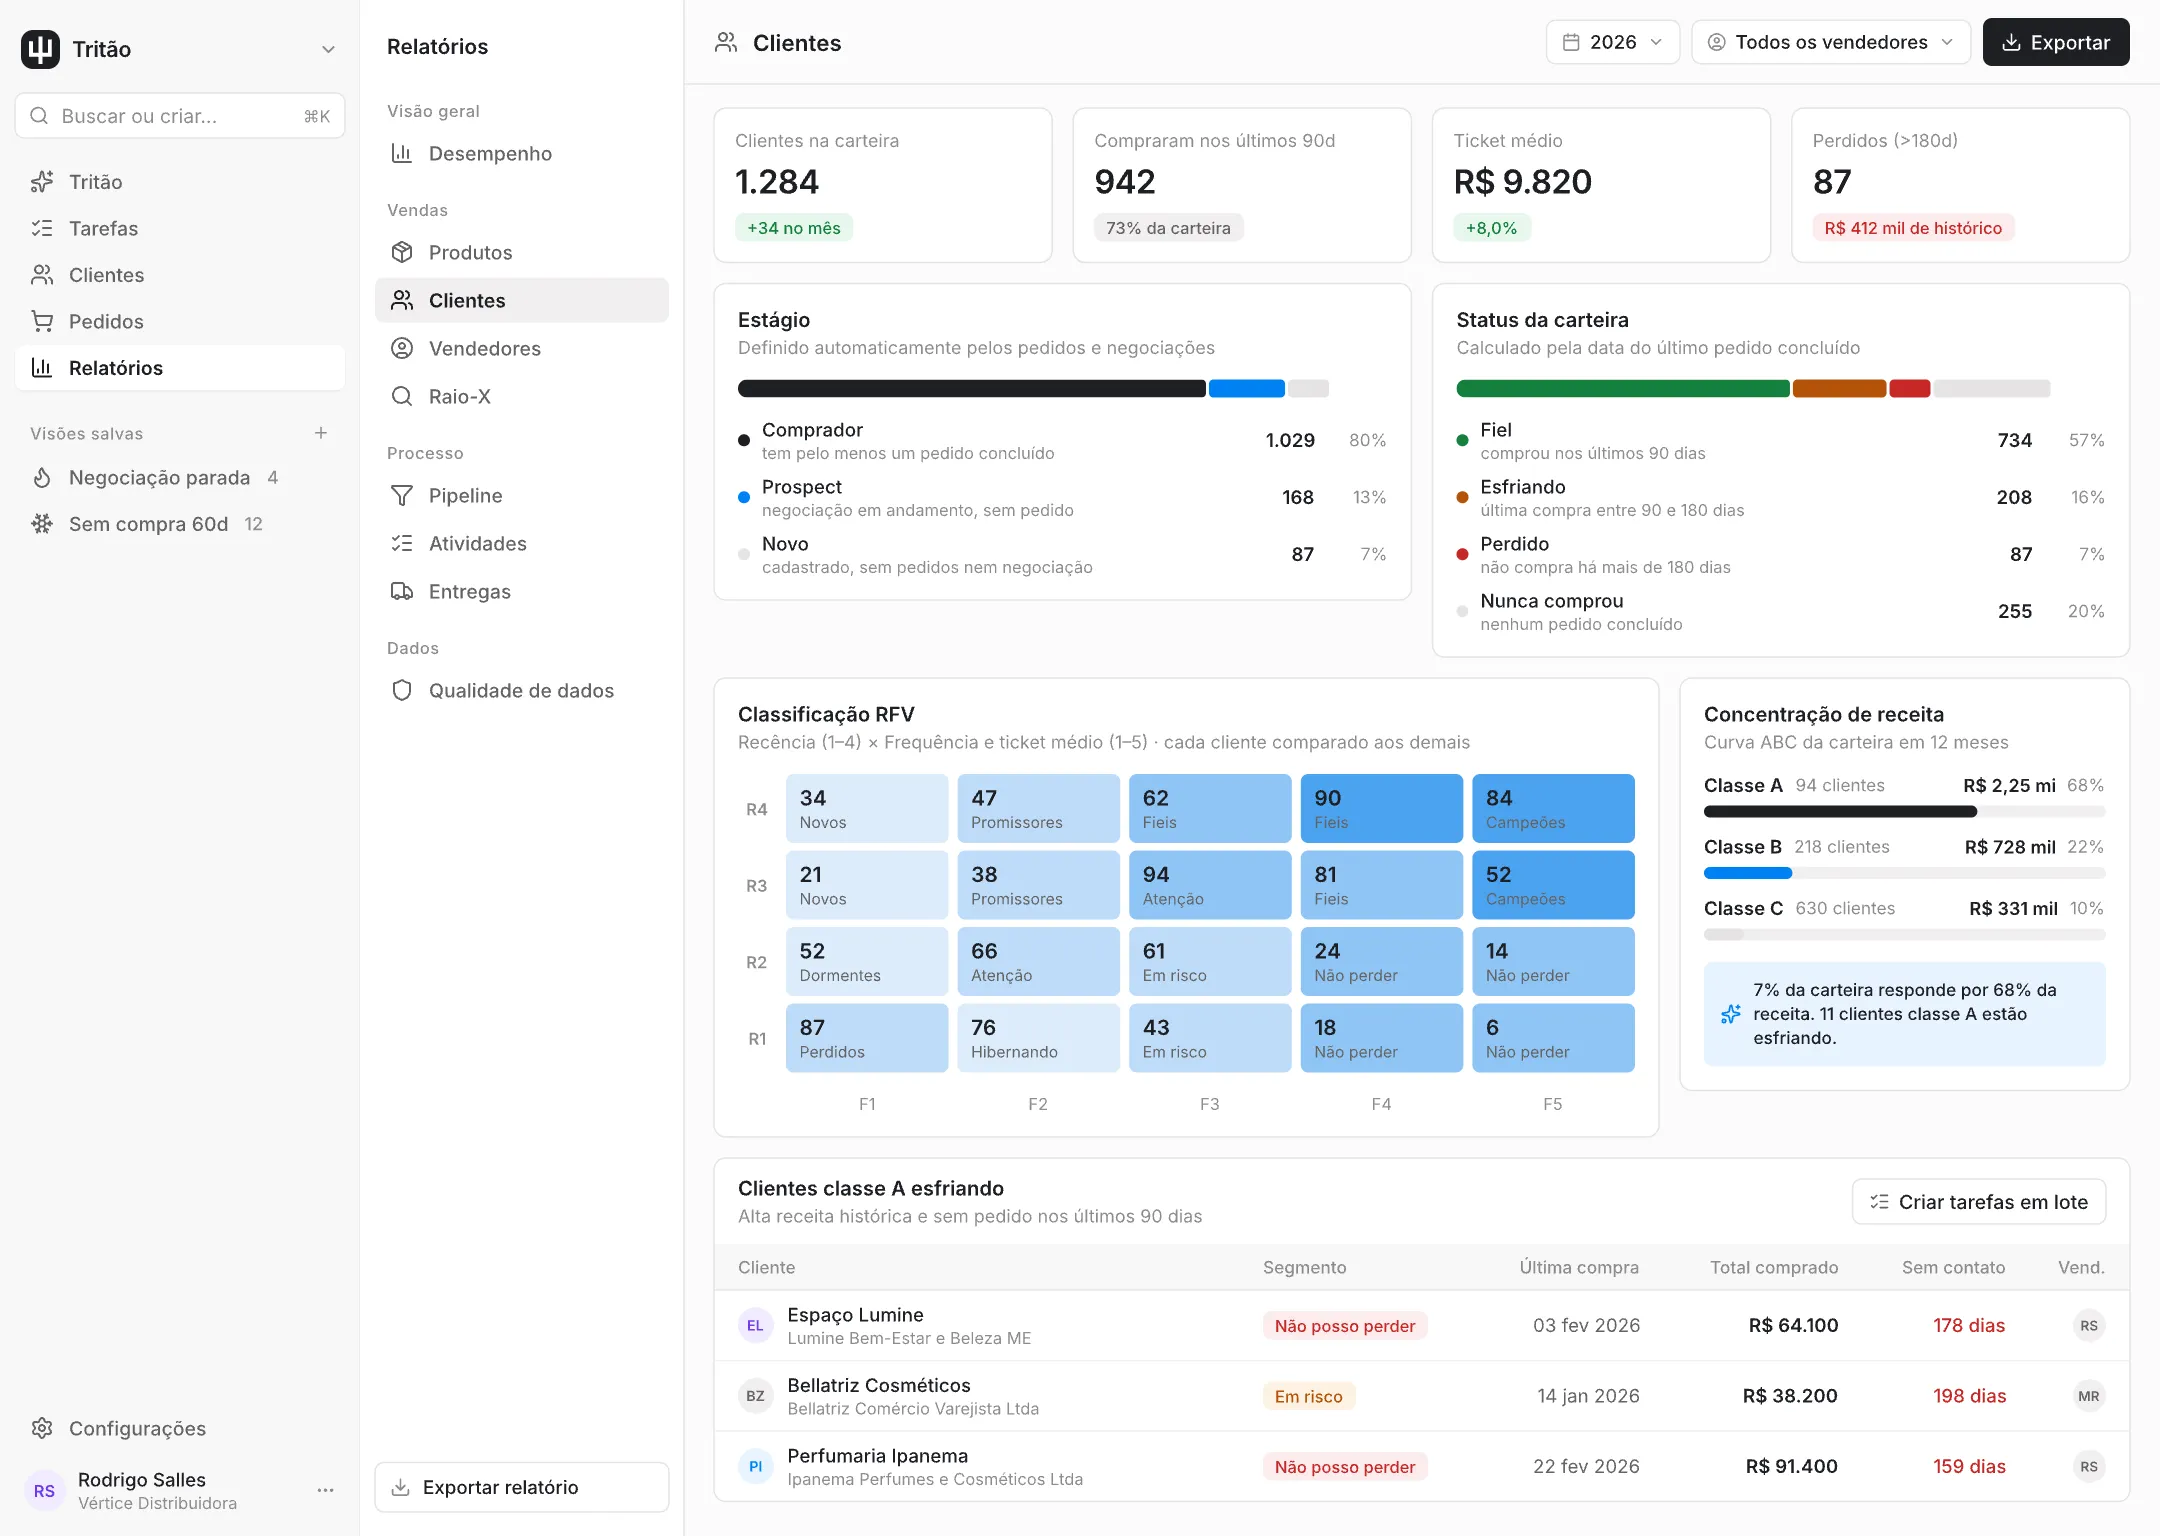Open the 2026 year dropdown
The height and width of the screenshot is (1536, 2160).
tap(1612, 42)
